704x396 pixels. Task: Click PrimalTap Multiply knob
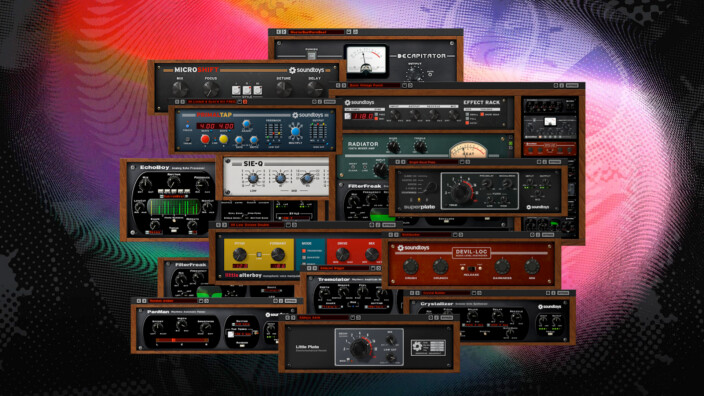point(295,132)
